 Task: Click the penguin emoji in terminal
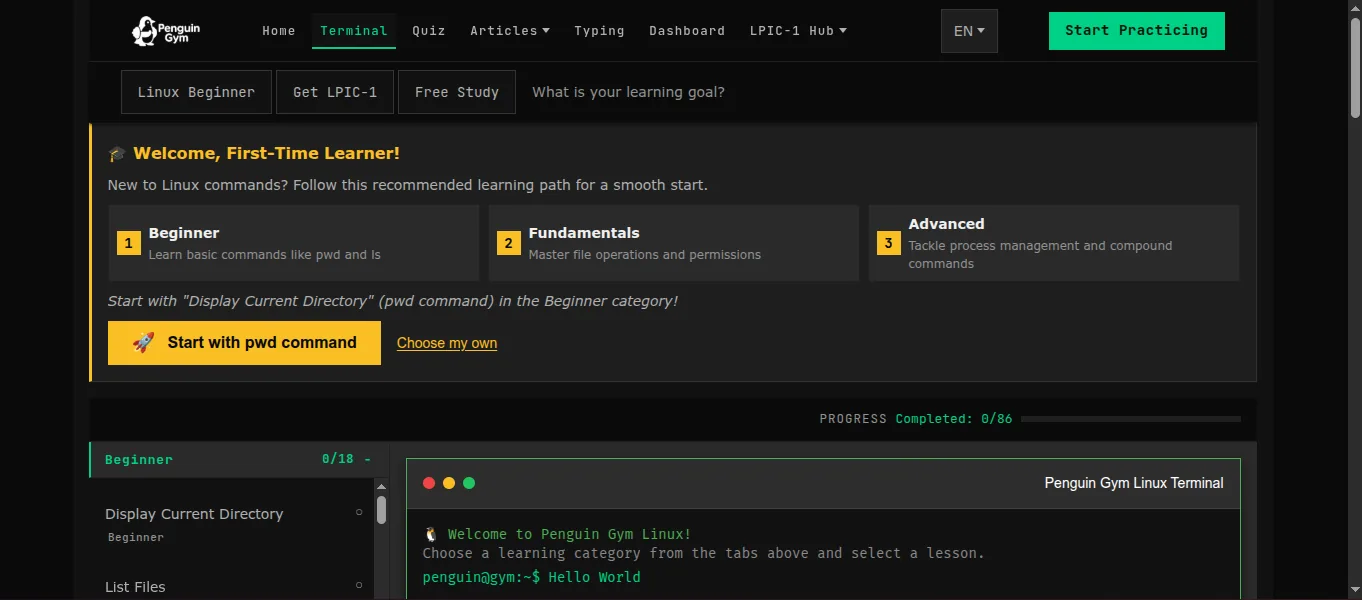431,534
